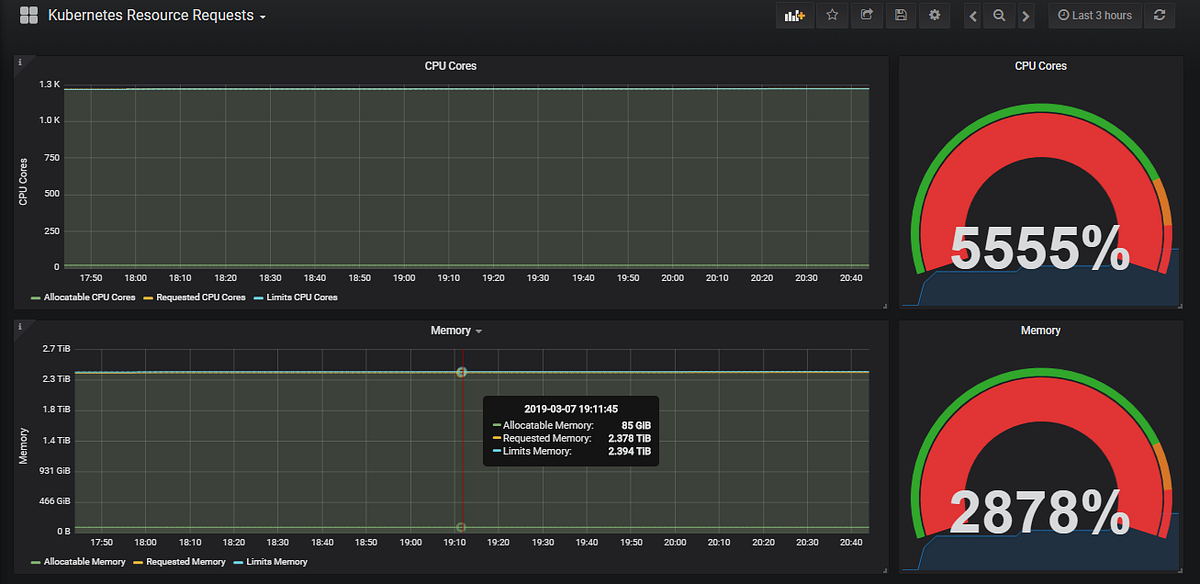Open the Share dashboard icon
1200x584 pixels.
click(x=866, y=15)
